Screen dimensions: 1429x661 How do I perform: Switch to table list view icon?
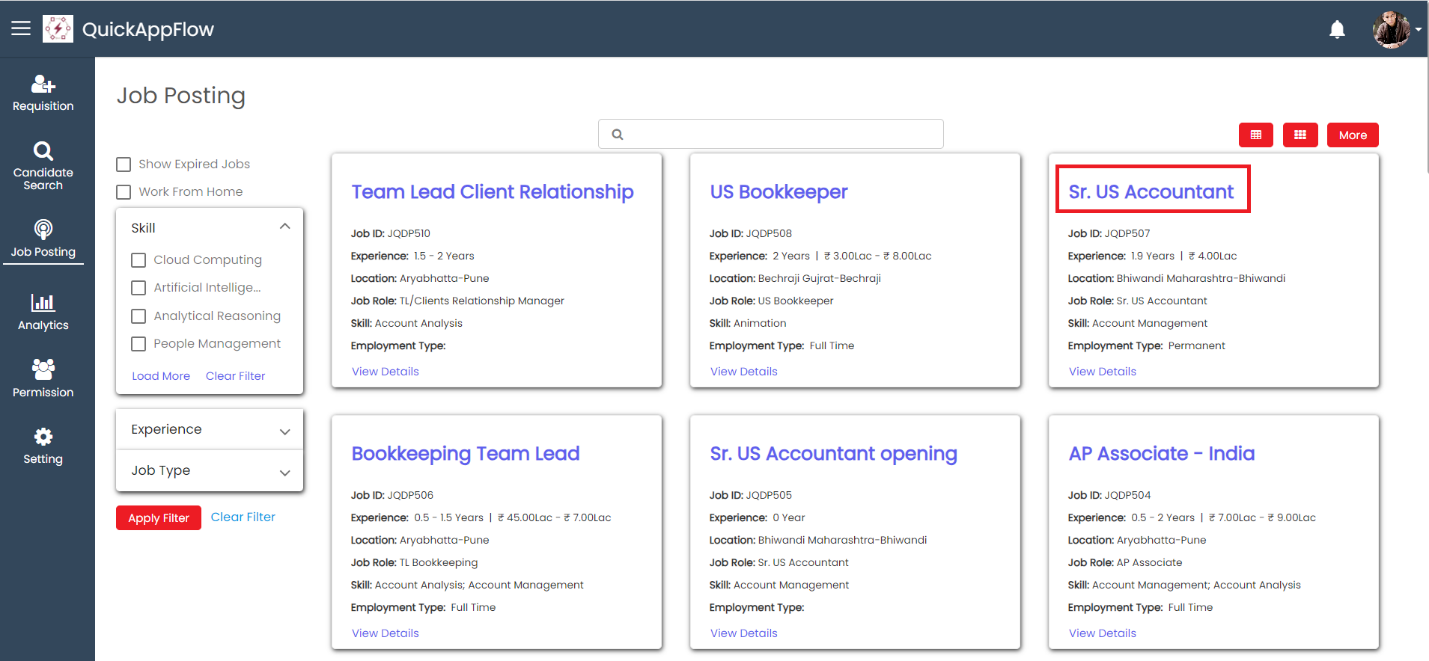(x=1256, y=135)
